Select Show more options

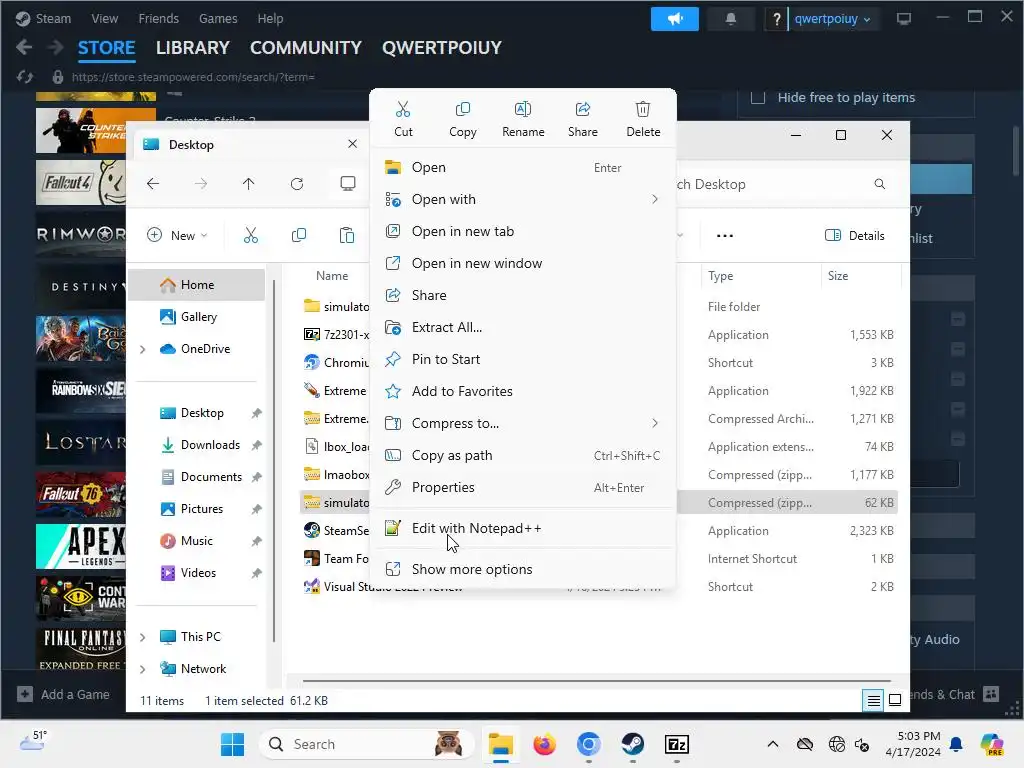[x=522, y=569]
